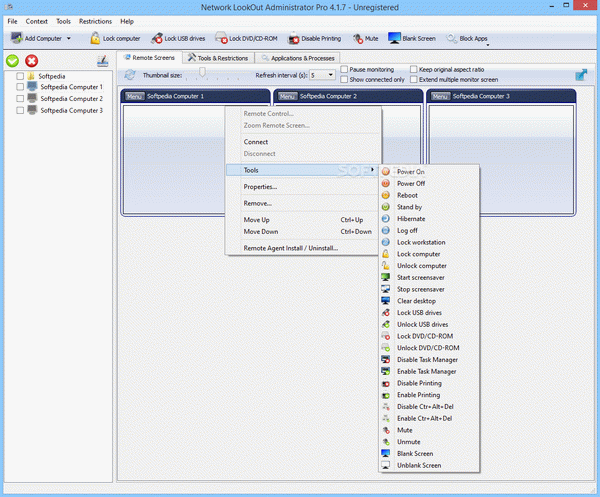This screenshot has width=600, height=497.
Task: Choose Power On from Tools submenu
Action: [429, 172]
